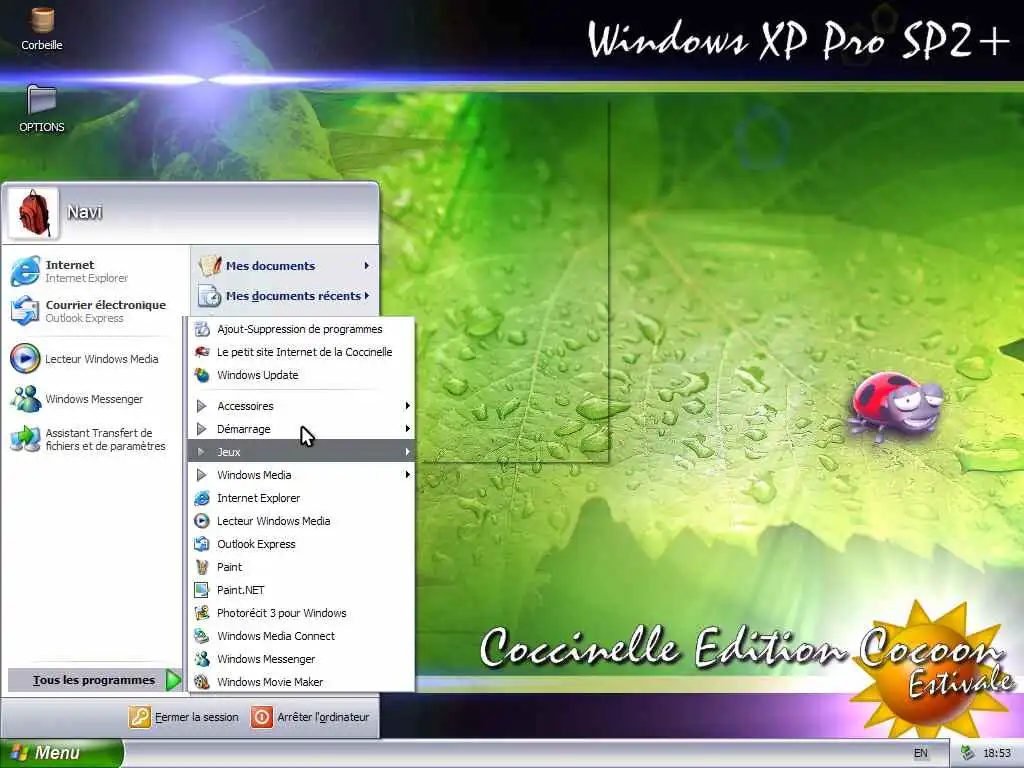Expand Mes documents submenu arrow
Image resolution: width=1024 pixels, height=768 pixels.
pos(366,266)
